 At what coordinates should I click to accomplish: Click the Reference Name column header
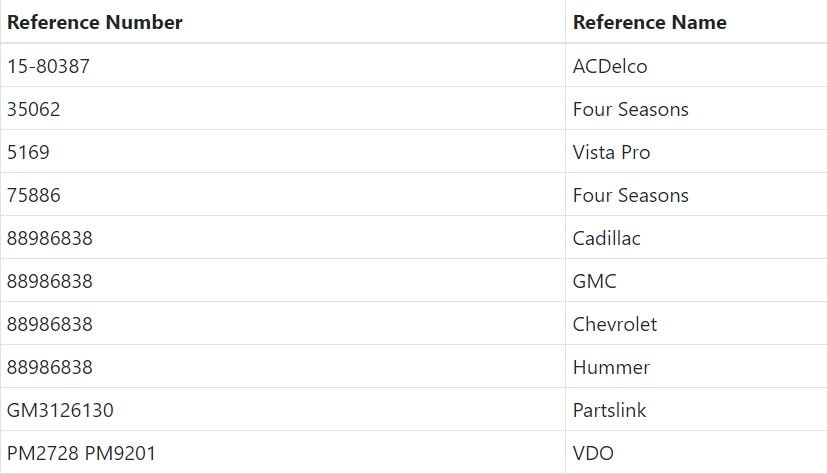point(649,22)
